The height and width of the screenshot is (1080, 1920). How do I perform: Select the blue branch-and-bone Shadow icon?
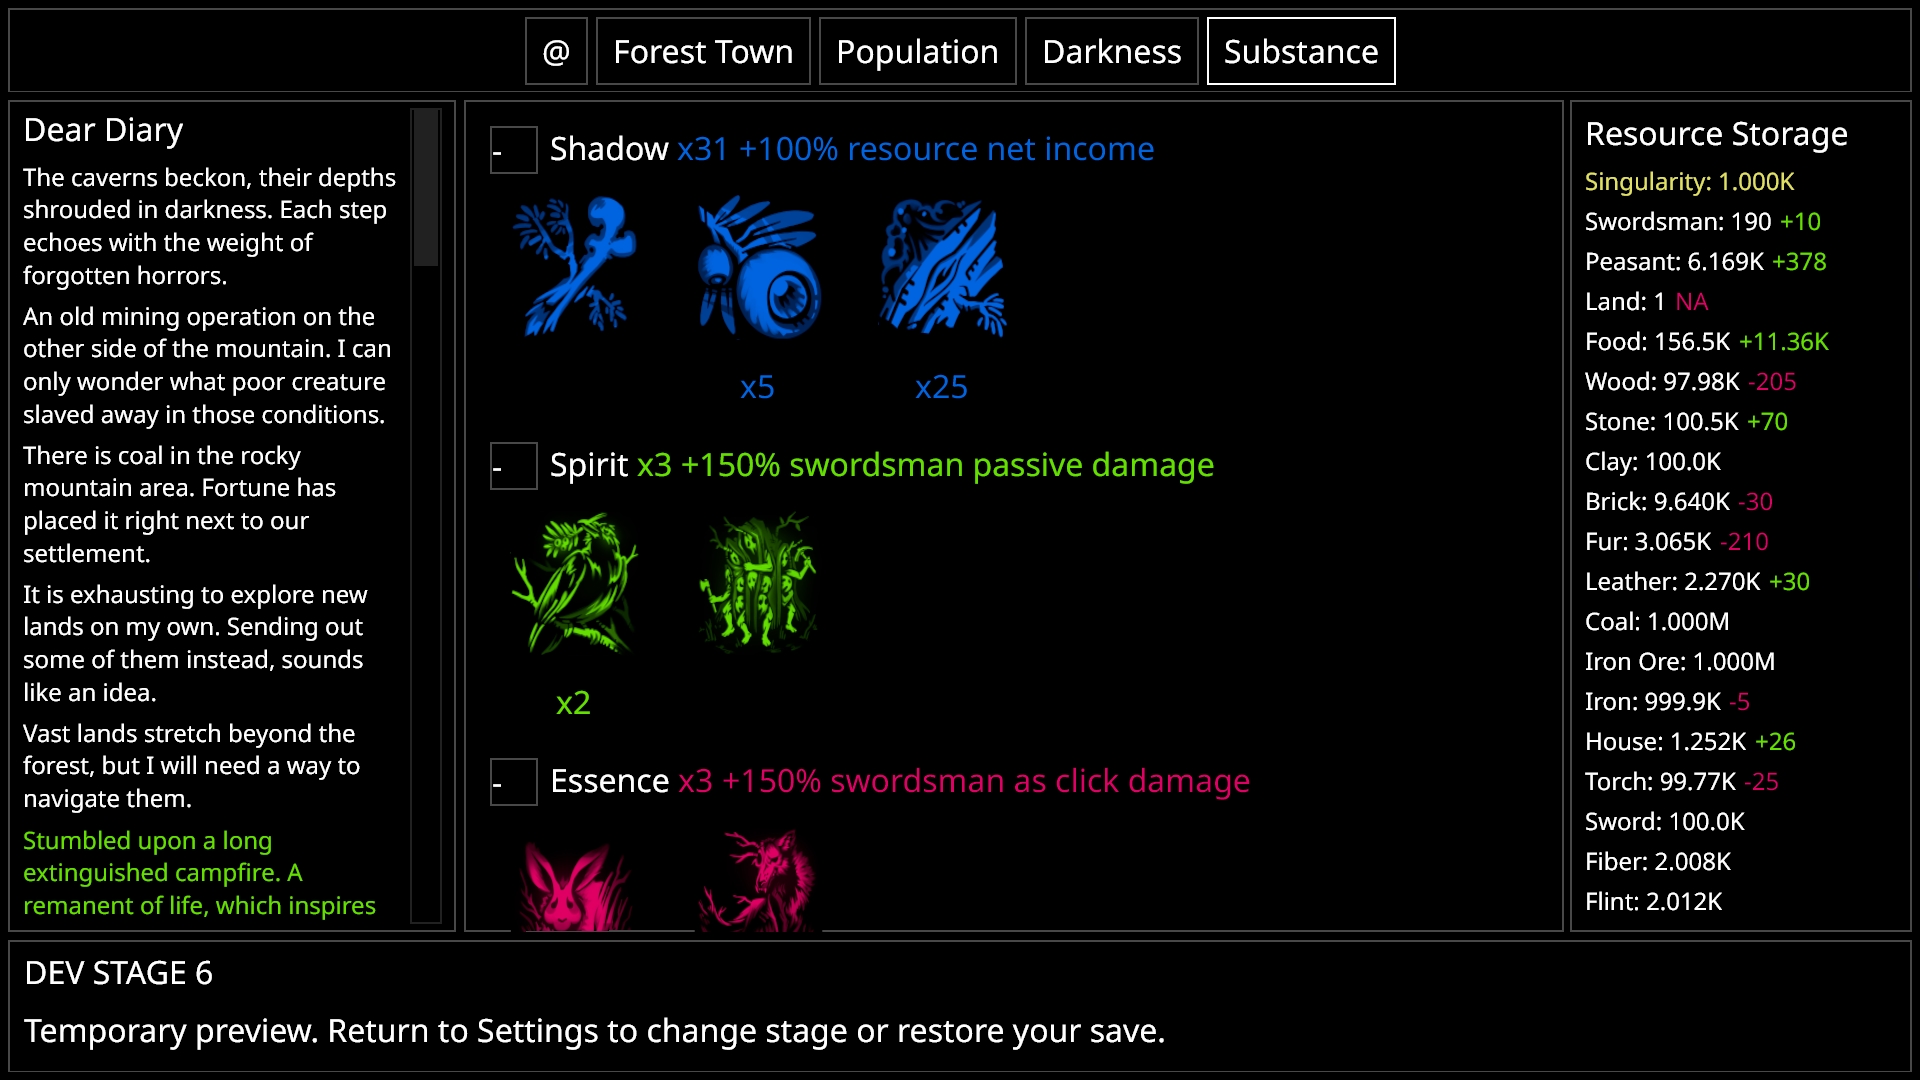(573, 267)
